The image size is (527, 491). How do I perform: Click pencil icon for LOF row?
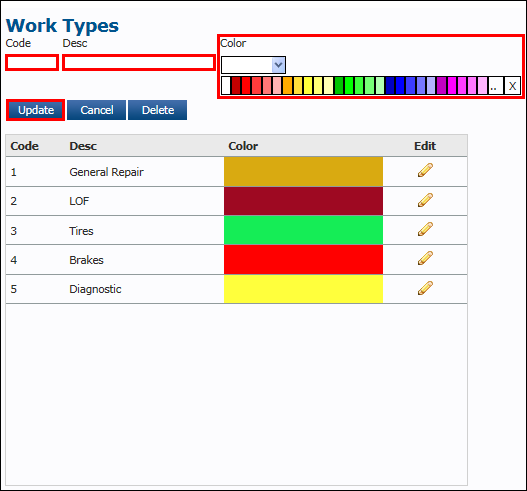[x=425, y=200]
